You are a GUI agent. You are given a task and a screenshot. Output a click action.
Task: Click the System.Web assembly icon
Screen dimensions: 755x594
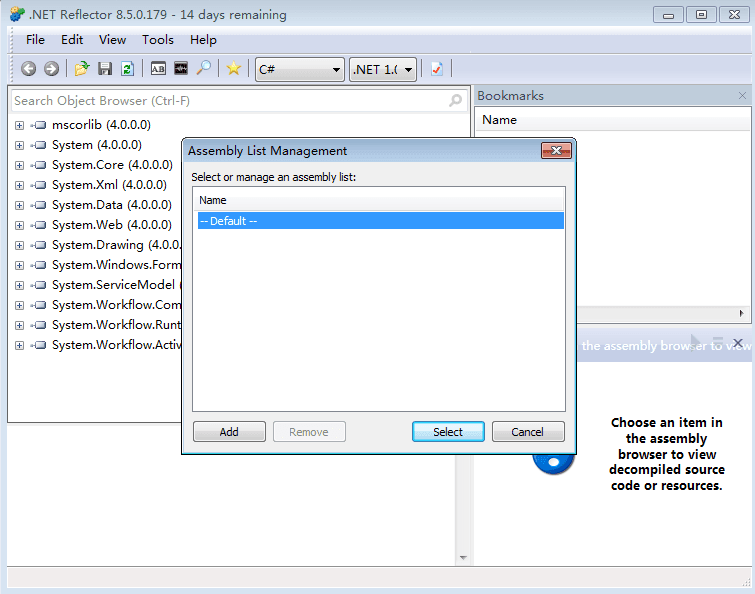pos(39,225)
